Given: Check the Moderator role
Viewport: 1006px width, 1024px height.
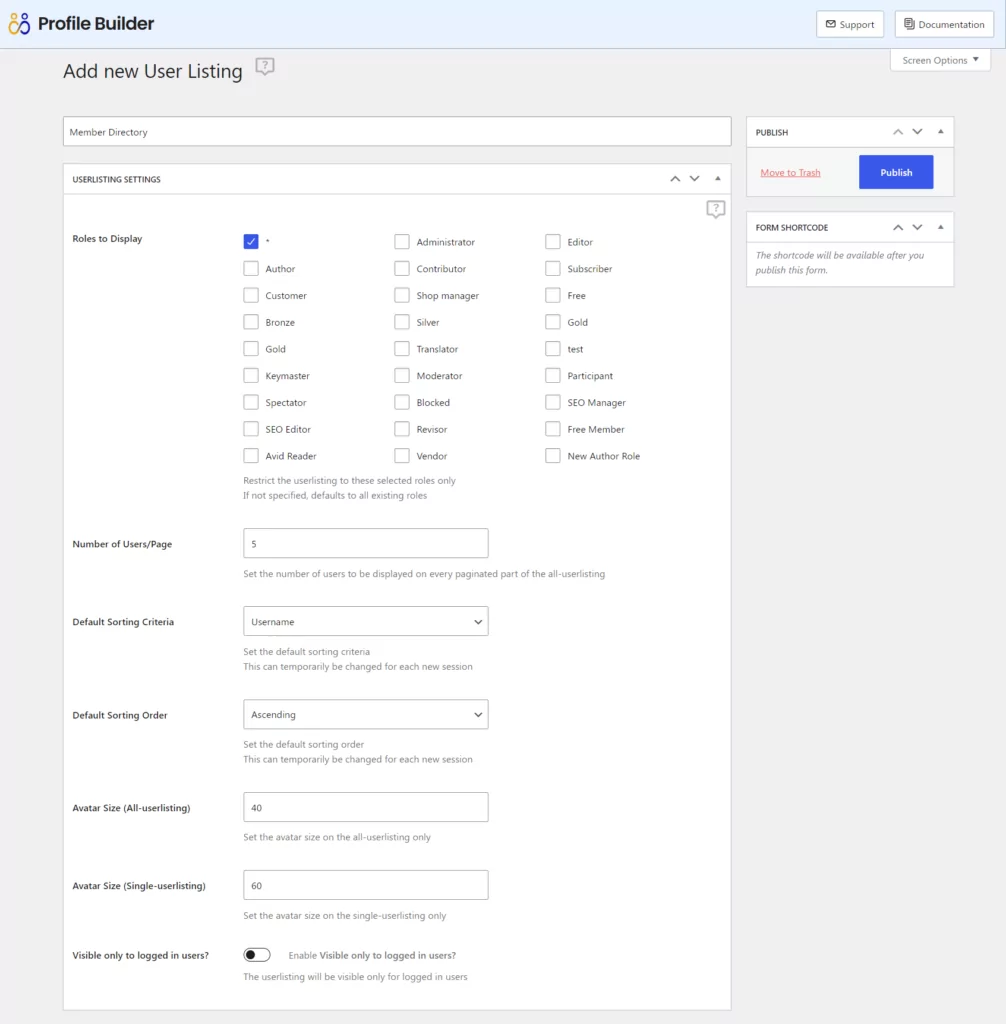Looking at the screenshot, I should (x=402, y=376).
